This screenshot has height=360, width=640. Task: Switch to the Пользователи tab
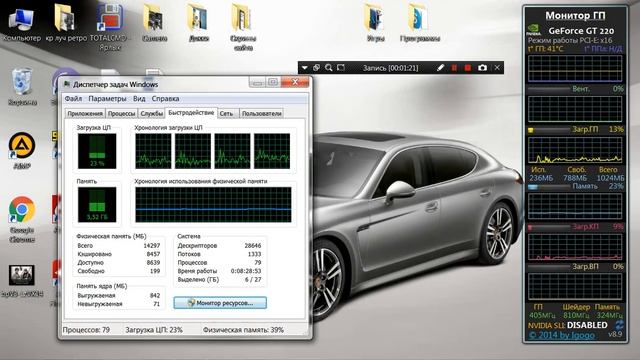pyautogui.click(x=261, y=113)
